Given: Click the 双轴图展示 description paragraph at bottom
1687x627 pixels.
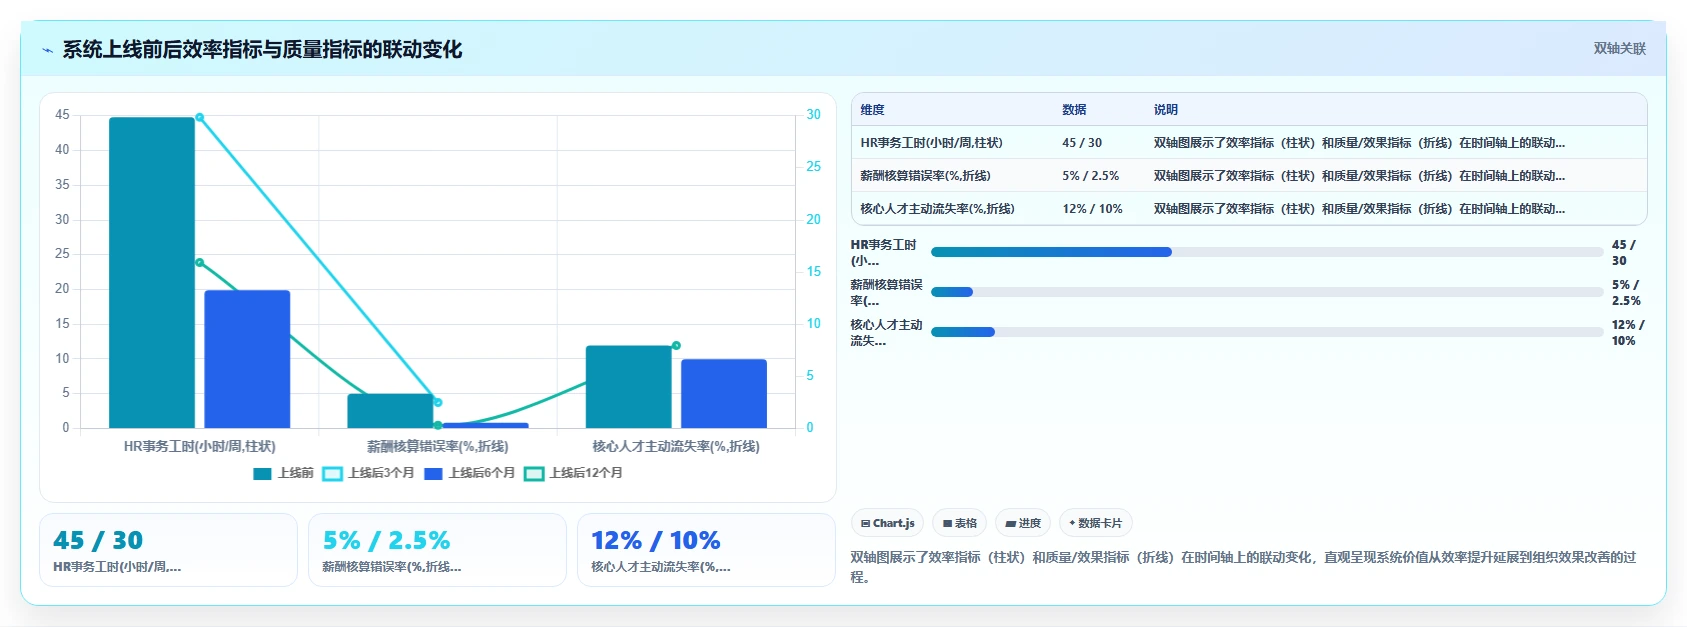Looking at the screenshot, I should tap(1243, 567).
